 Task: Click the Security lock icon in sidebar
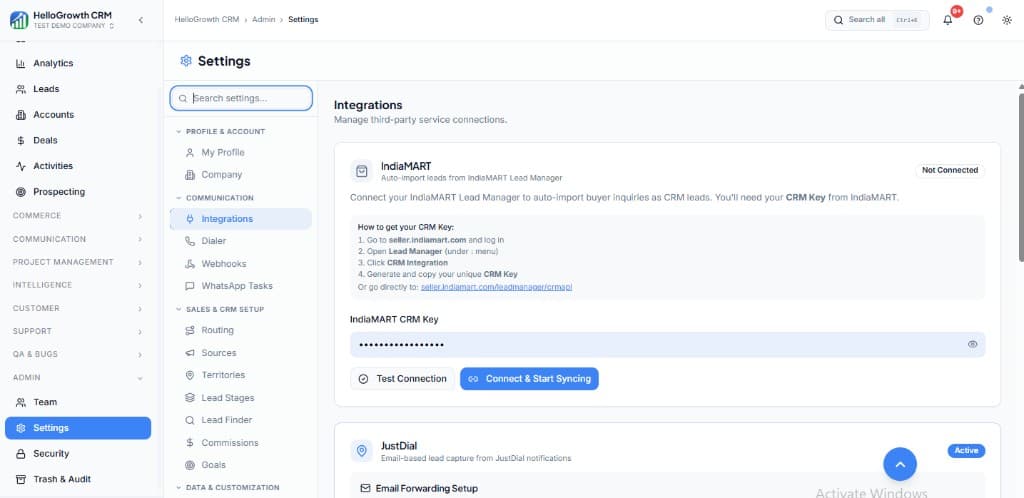click(x=20, y=454)
